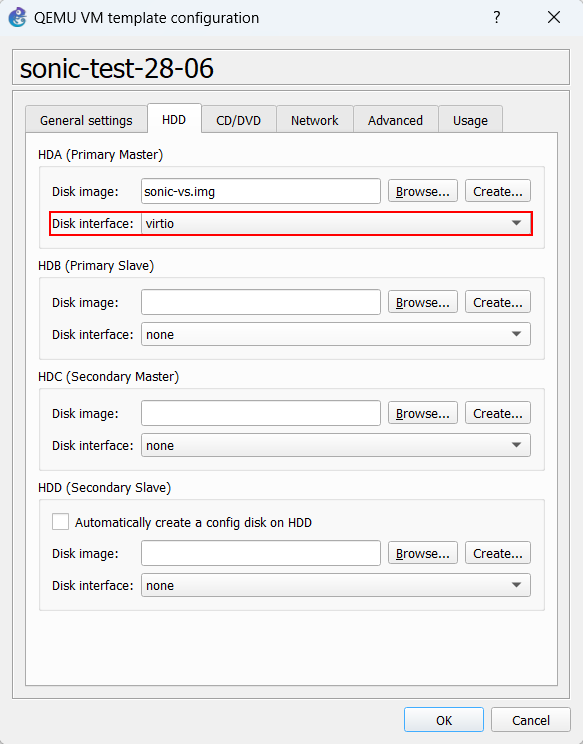Cancel the template configuration
This screenshot has width=583, height=744.
(530, 720)
